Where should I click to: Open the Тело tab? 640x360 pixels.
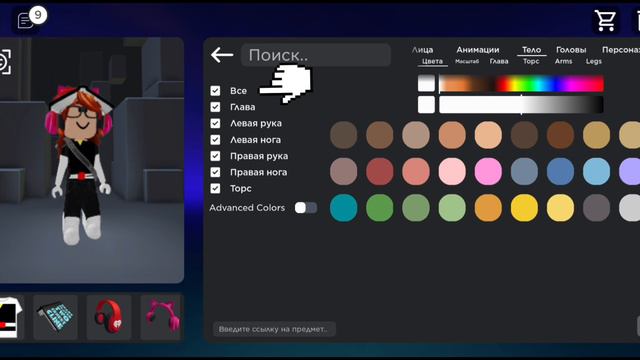(x=531, y=50)
